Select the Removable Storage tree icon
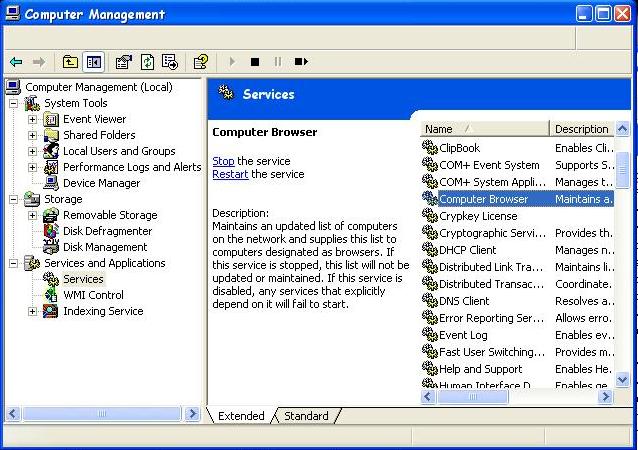The width and height of the screenshot is (638, 450). (51, 215)
